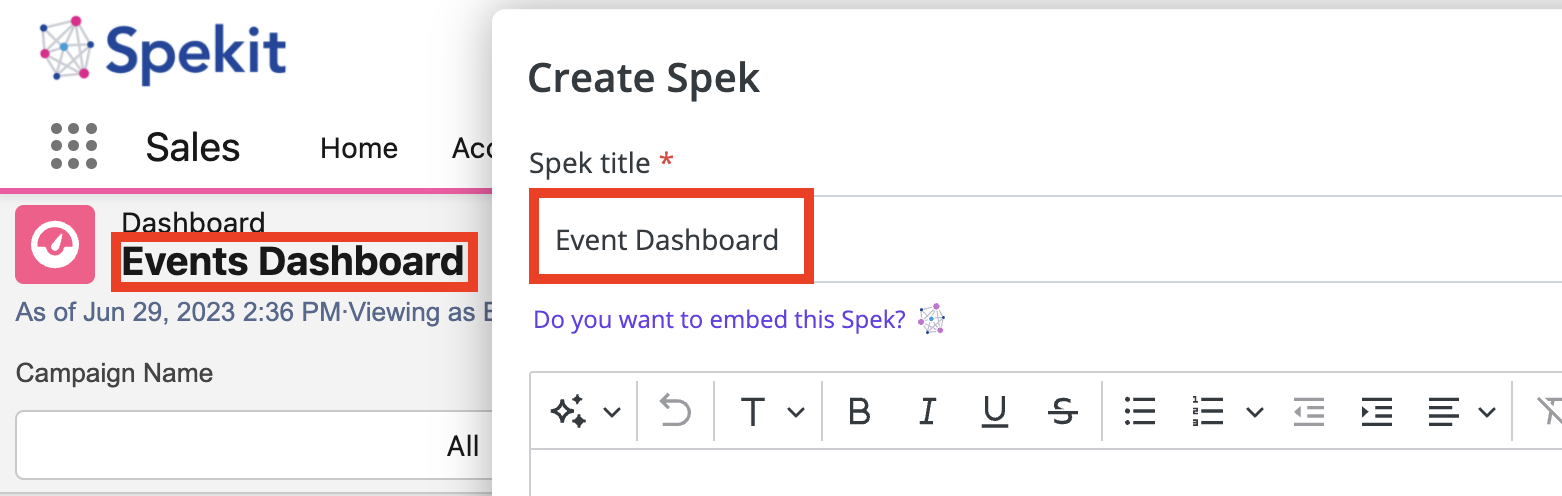The image size is (1562, 496).
Task: Expand the text style T dropdown
Action: [796, 412]
